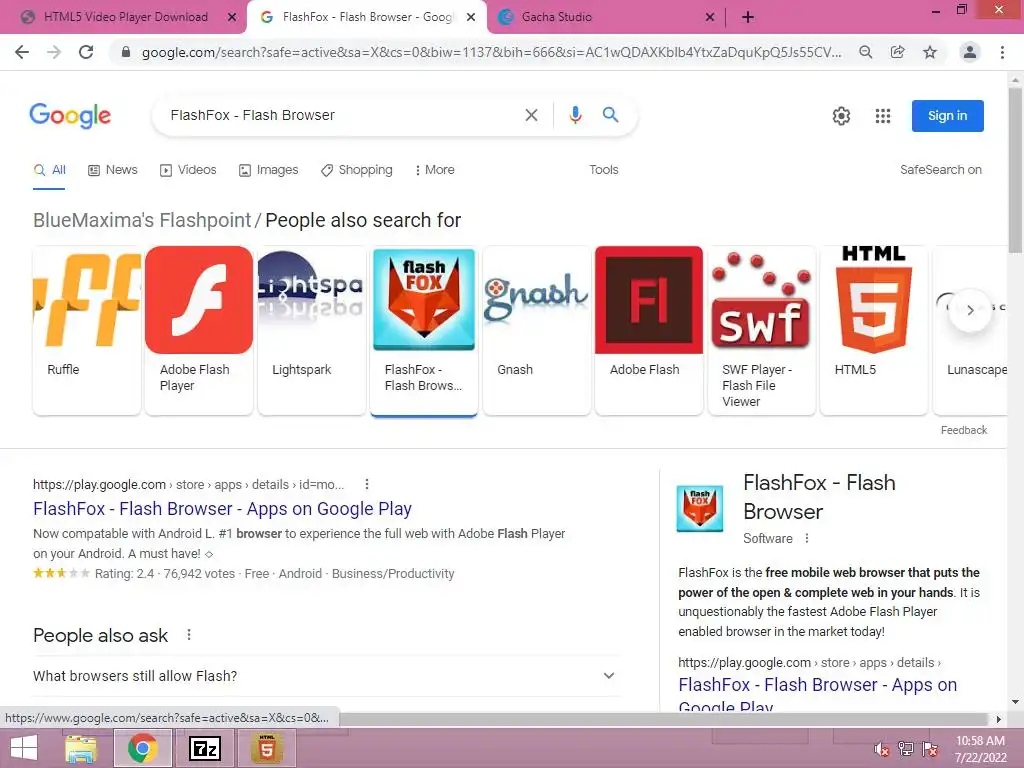The height and width of the screenshot is (768, 1024).
Task: Open File Explorer from the taskbar
Action: [x=82, y=748]
